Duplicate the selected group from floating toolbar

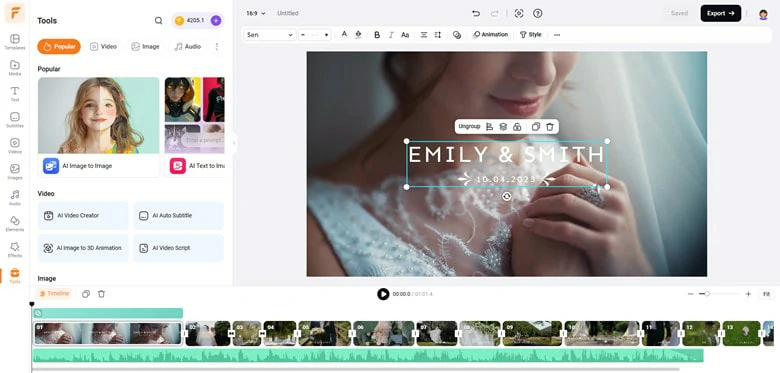click(536, 127)
